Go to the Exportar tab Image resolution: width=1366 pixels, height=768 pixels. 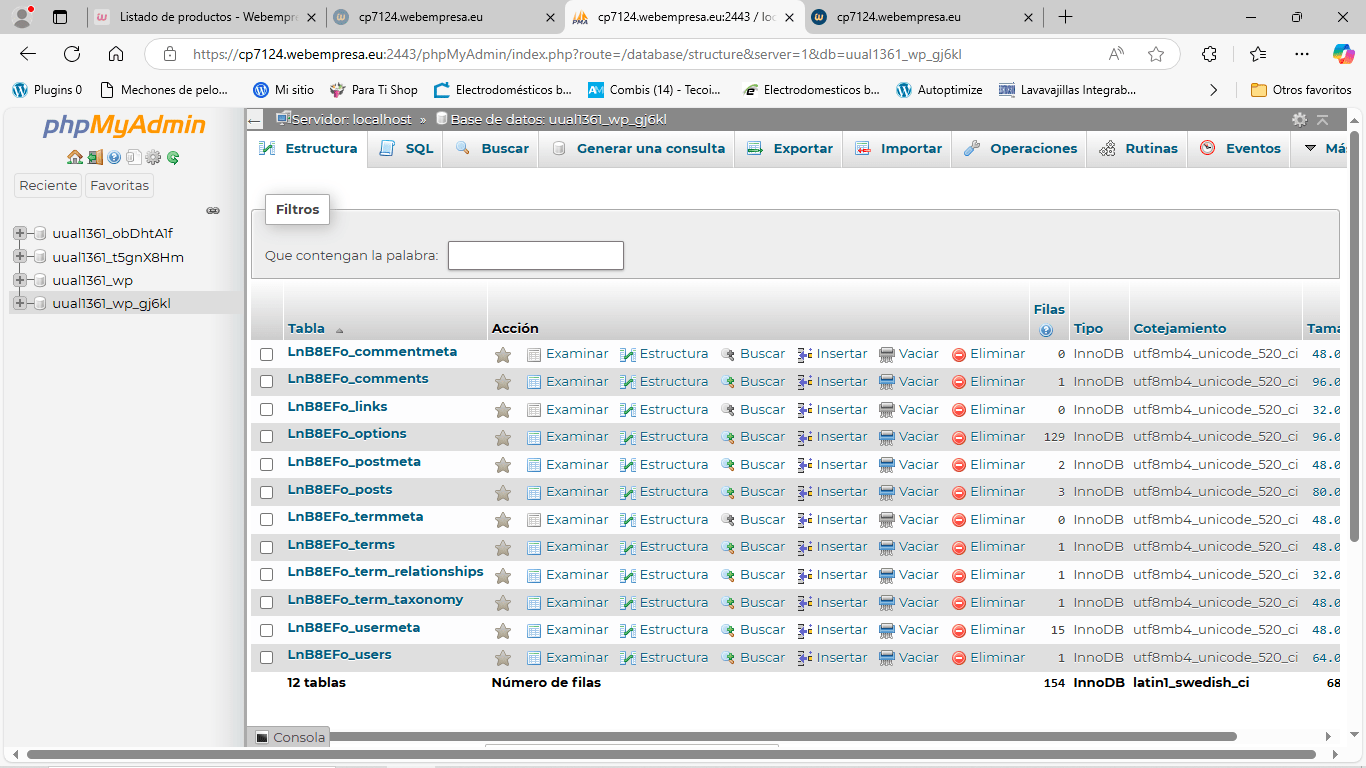tap(789, 148)
